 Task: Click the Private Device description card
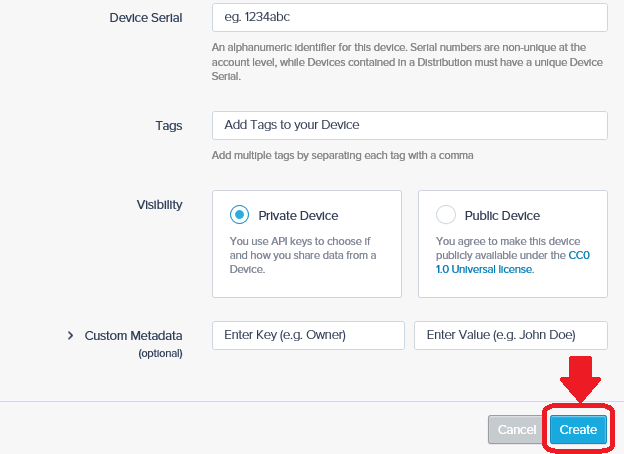pos(307,244)
